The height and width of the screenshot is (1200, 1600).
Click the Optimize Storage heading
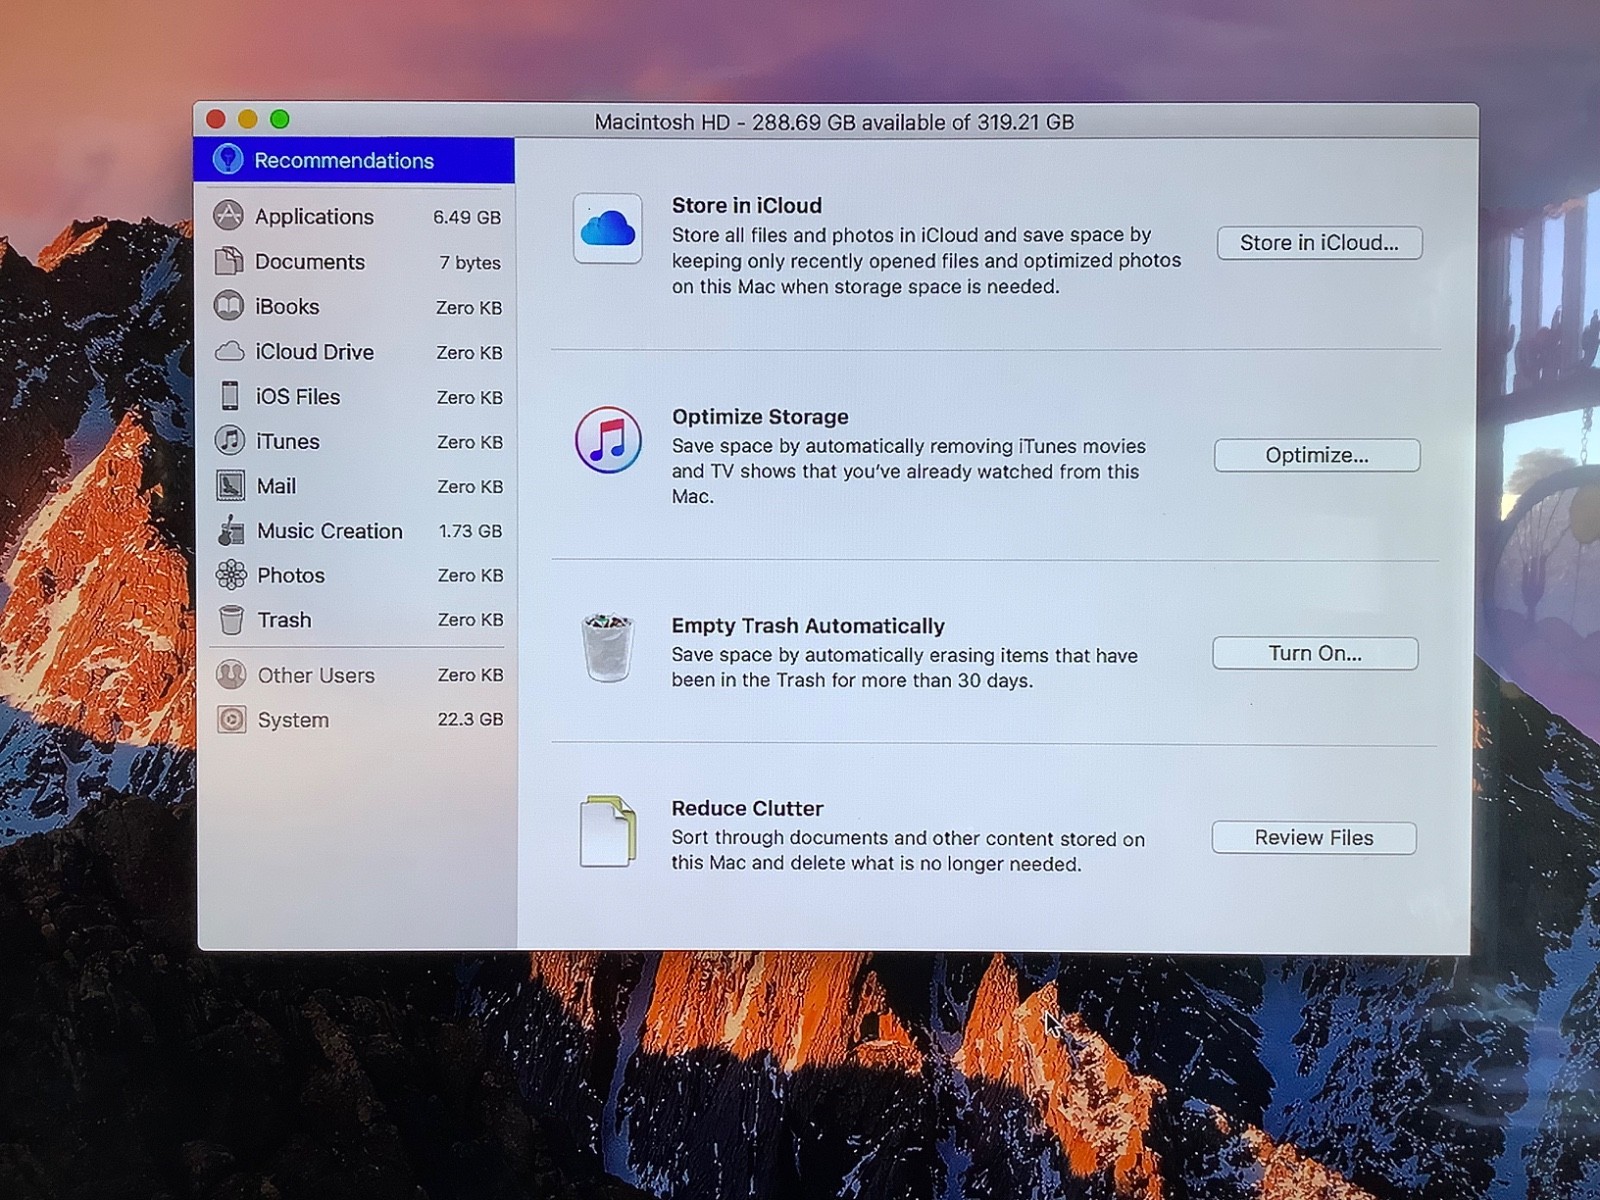[760, 416]
